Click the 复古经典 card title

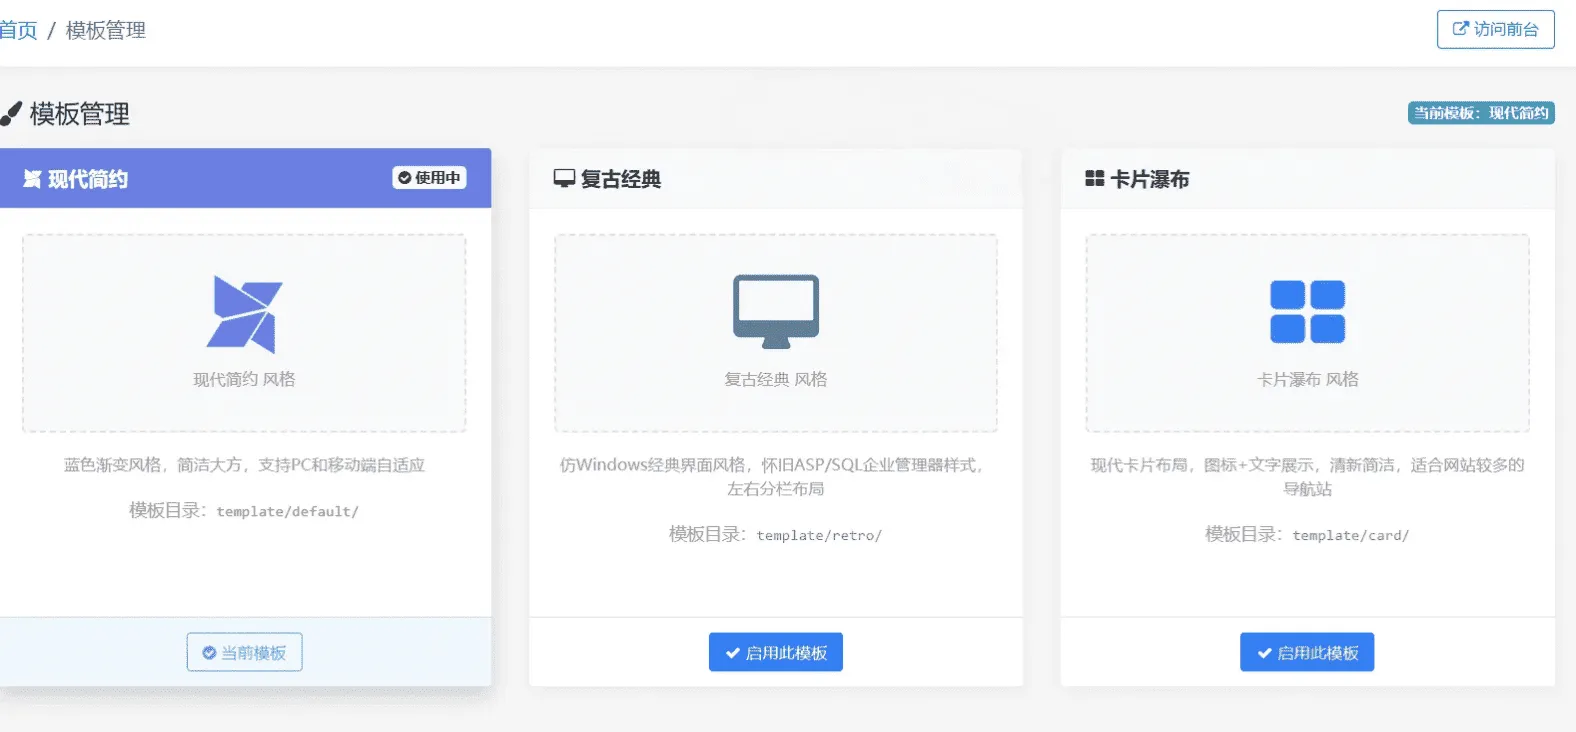621,179
